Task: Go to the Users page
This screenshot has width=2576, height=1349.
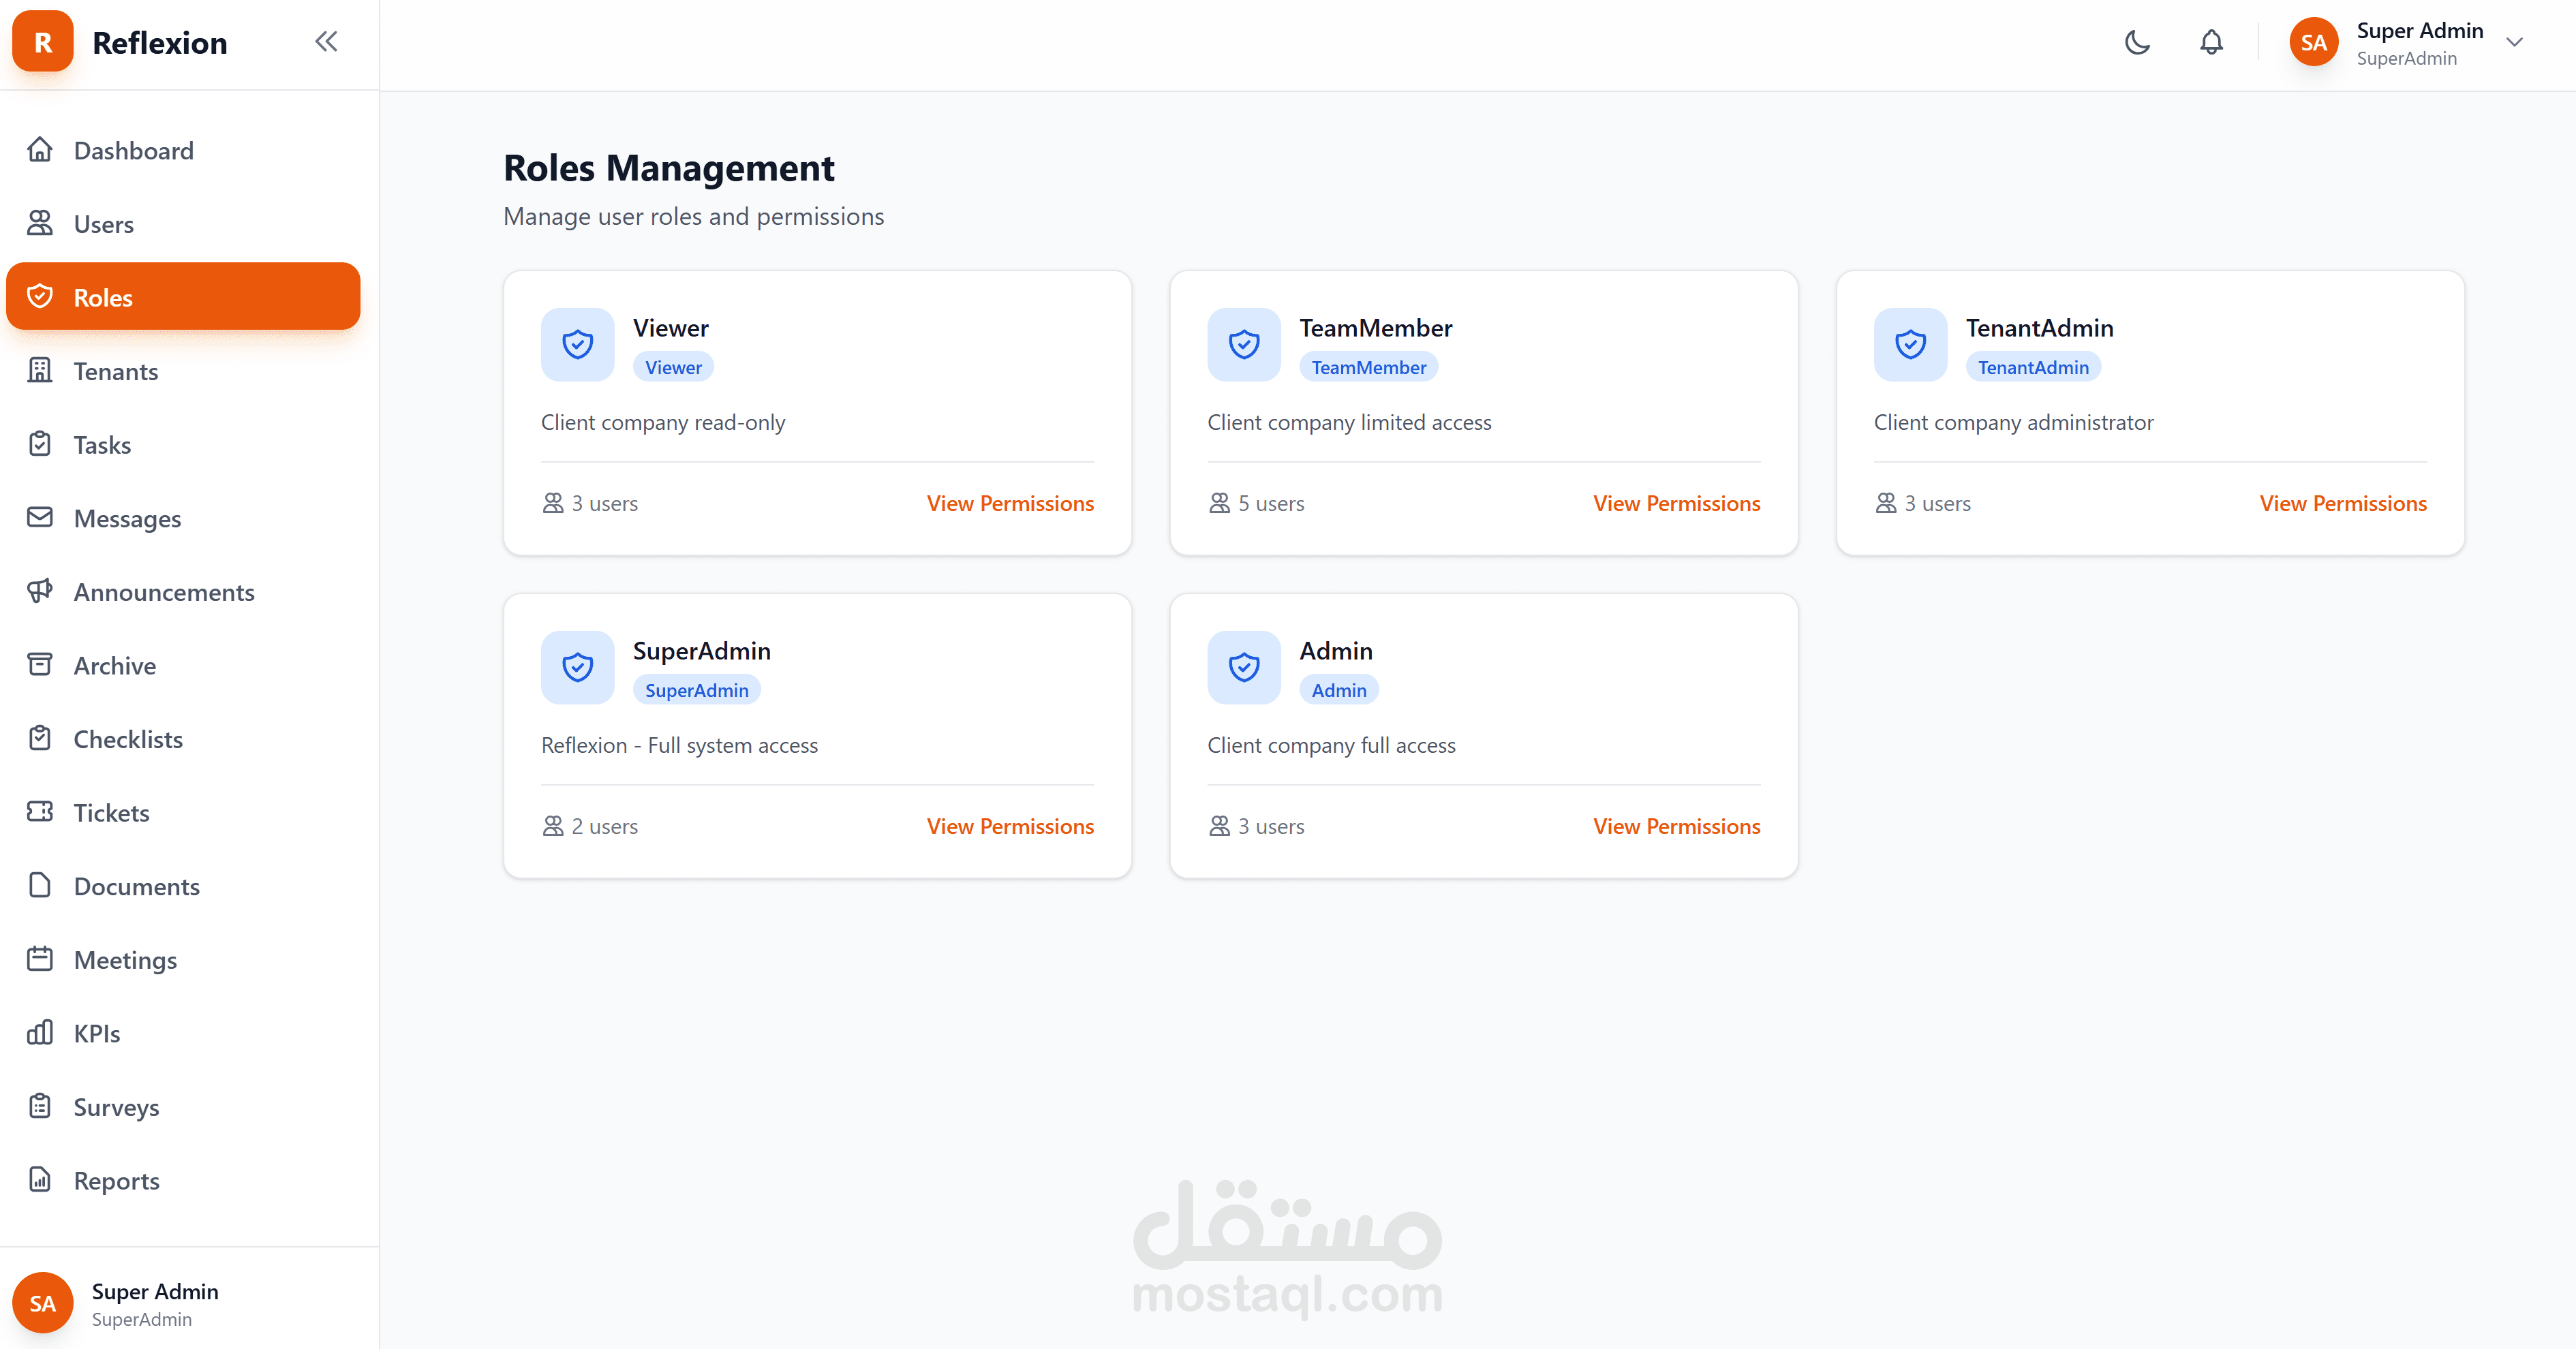Action: (x=103, y=224)
